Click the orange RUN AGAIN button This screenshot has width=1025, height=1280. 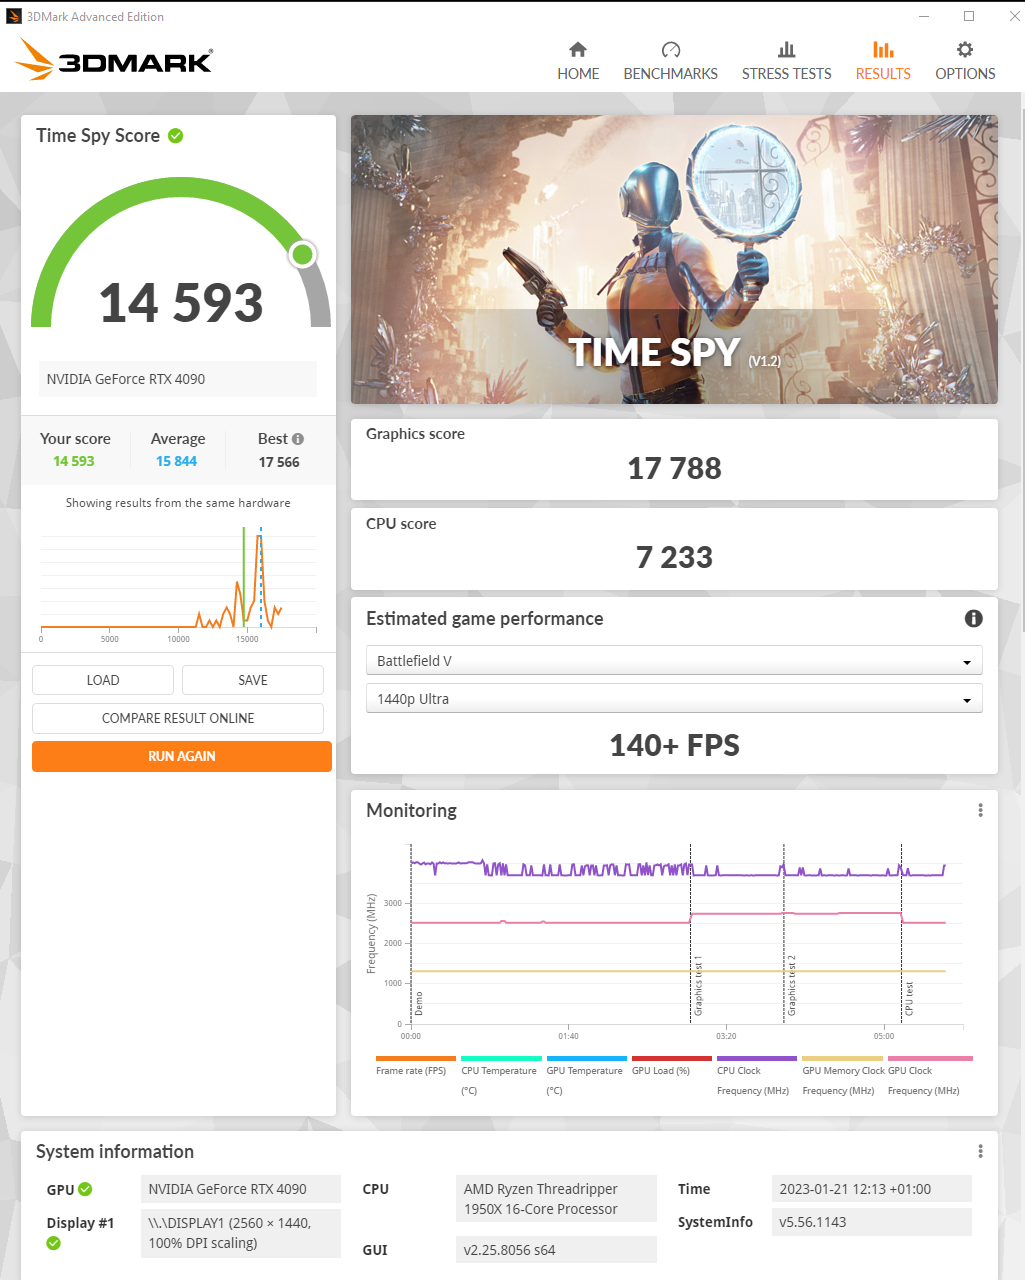pyautogui.click(x=182, y=756)
